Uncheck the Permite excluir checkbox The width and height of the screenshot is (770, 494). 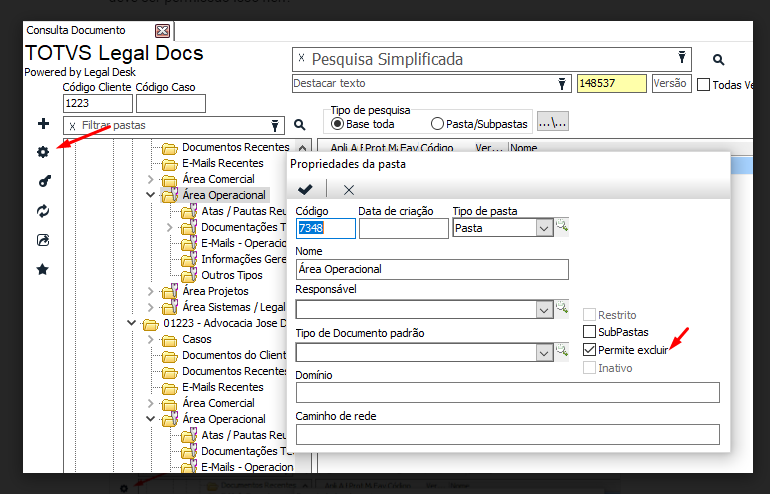coord(589,350)
